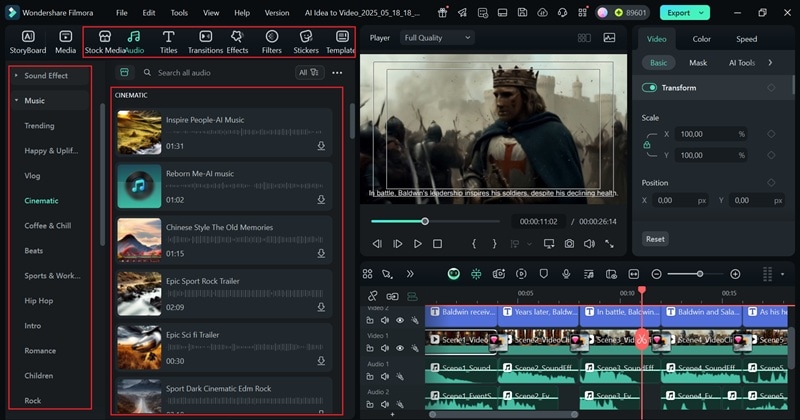800x420 pixels.
Task: Click the Mark In curly brace icon
Action: click(x=474, y=244)
